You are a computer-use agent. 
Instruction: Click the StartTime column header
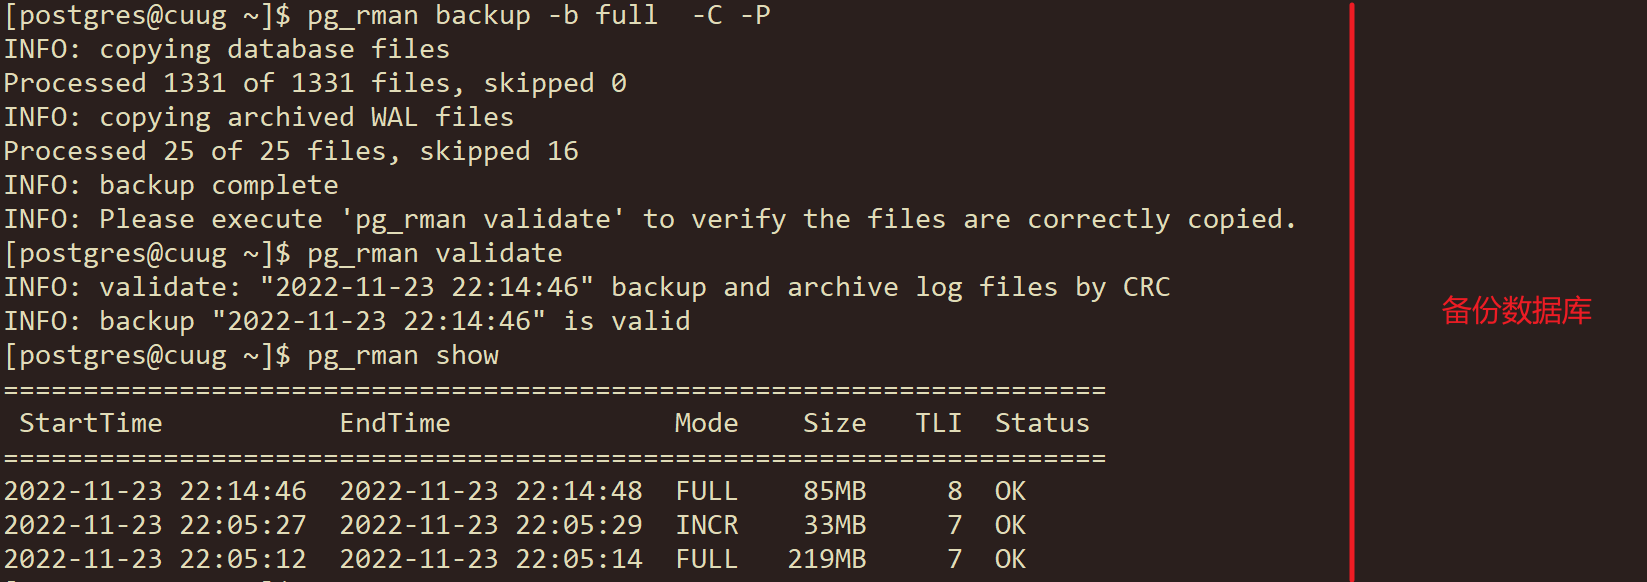pos(91,423)
